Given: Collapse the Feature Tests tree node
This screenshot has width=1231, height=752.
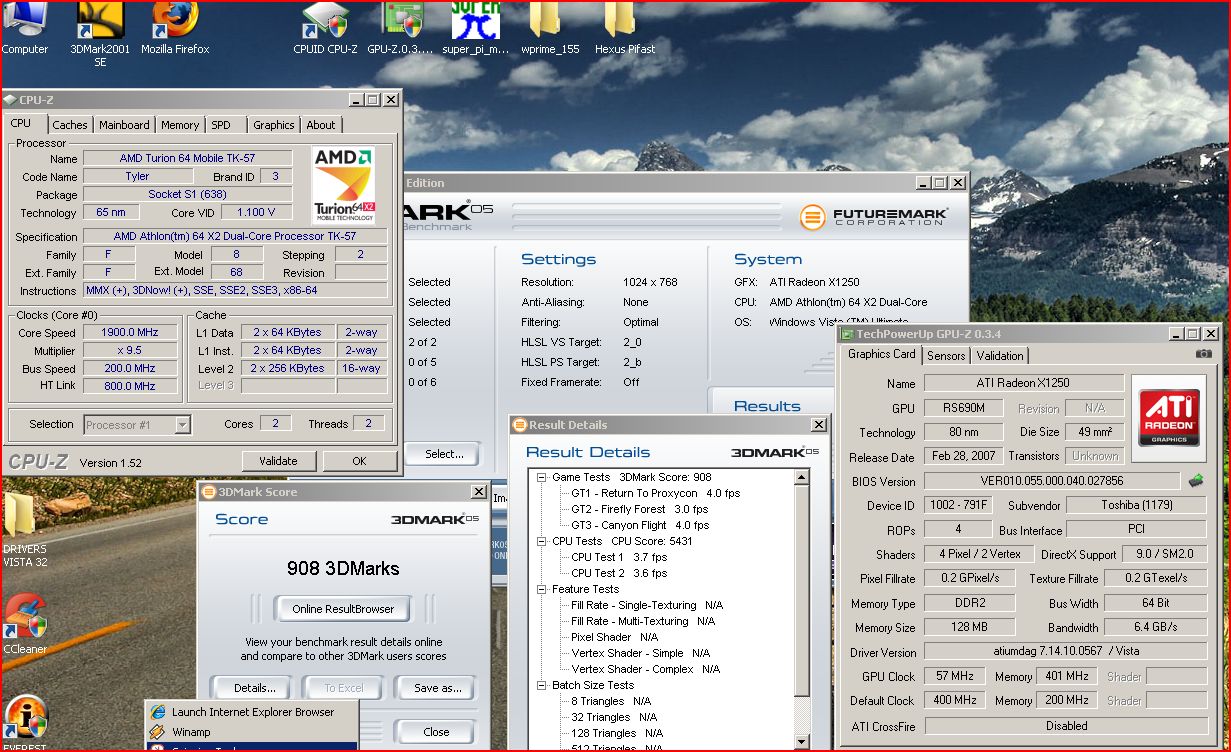Looking at the screenshot, I should pos(542,589).
